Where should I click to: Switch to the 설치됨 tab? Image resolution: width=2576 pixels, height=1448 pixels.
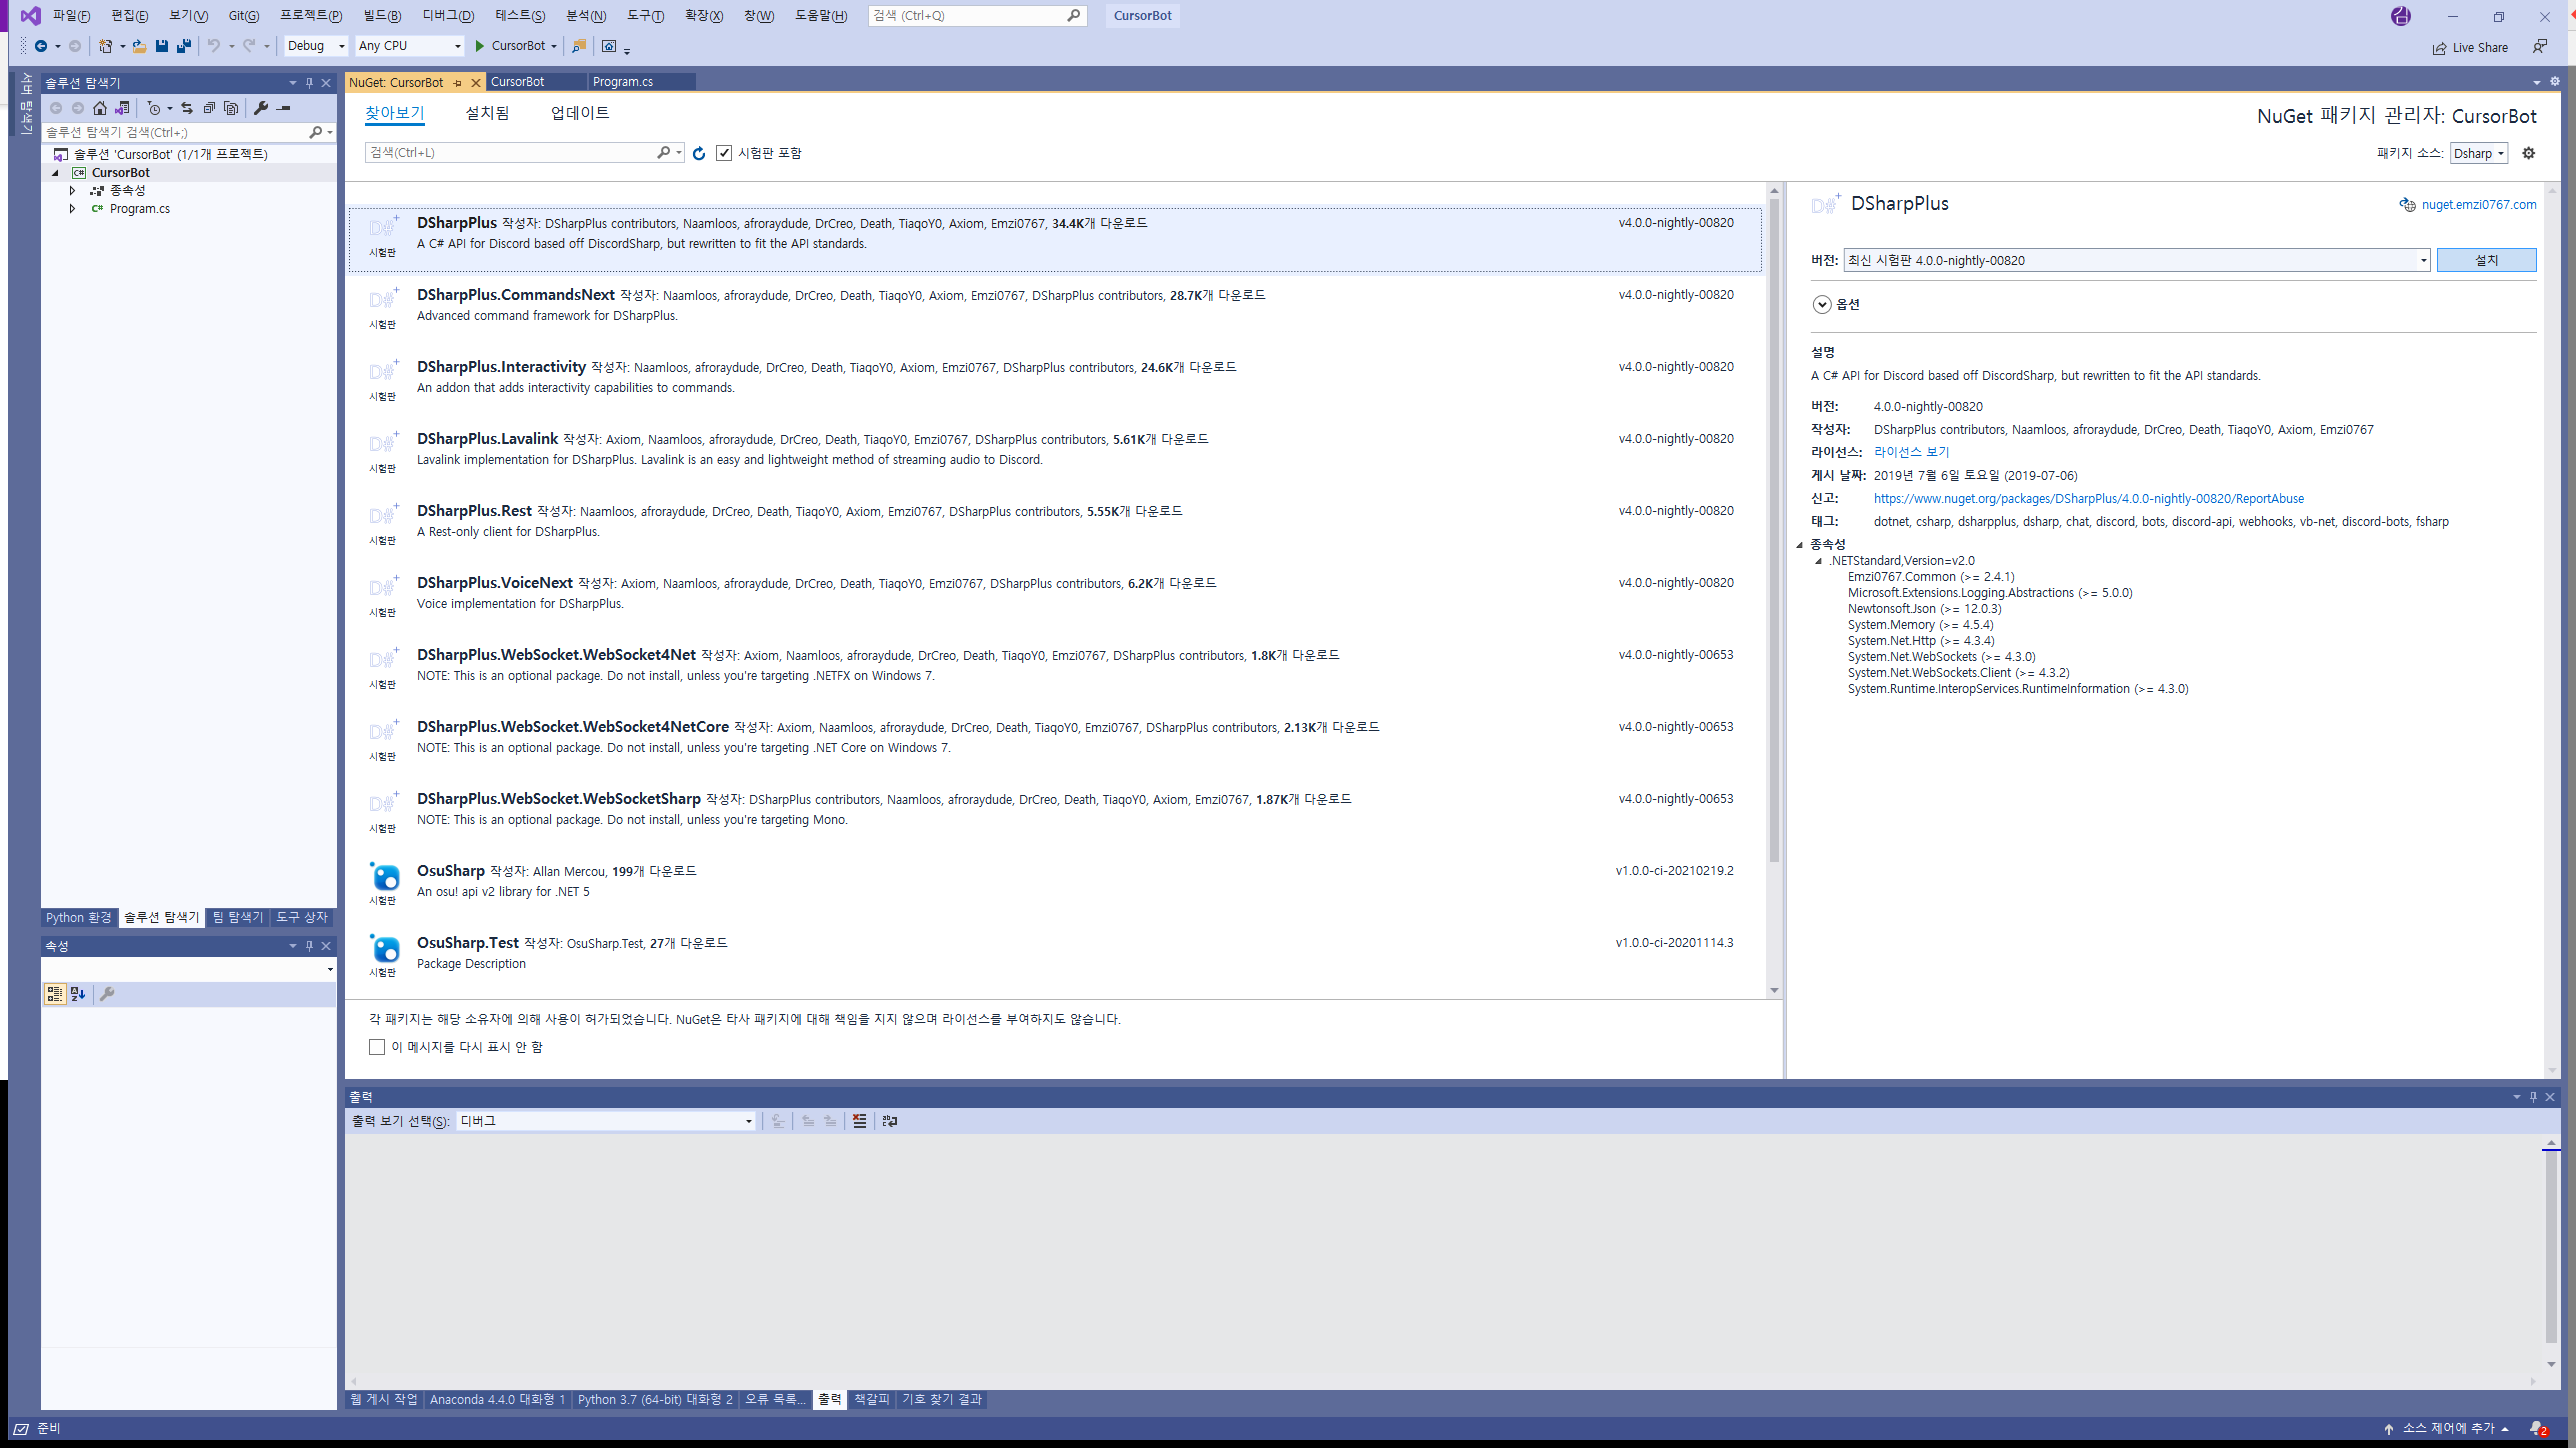pos(487,113)
